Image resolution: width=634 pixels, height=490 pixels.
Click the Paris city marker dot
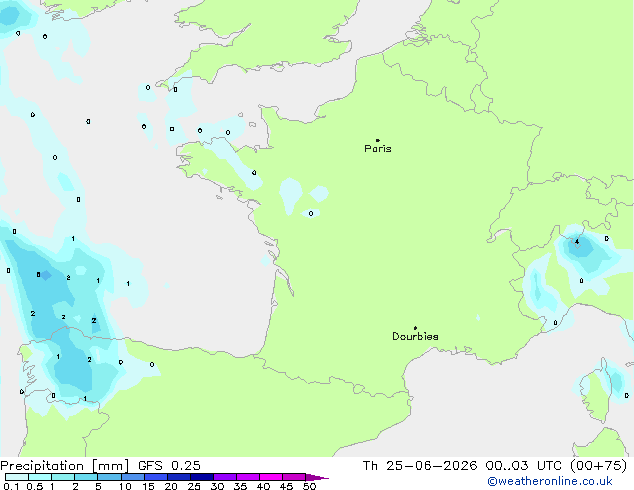point(378,140)
